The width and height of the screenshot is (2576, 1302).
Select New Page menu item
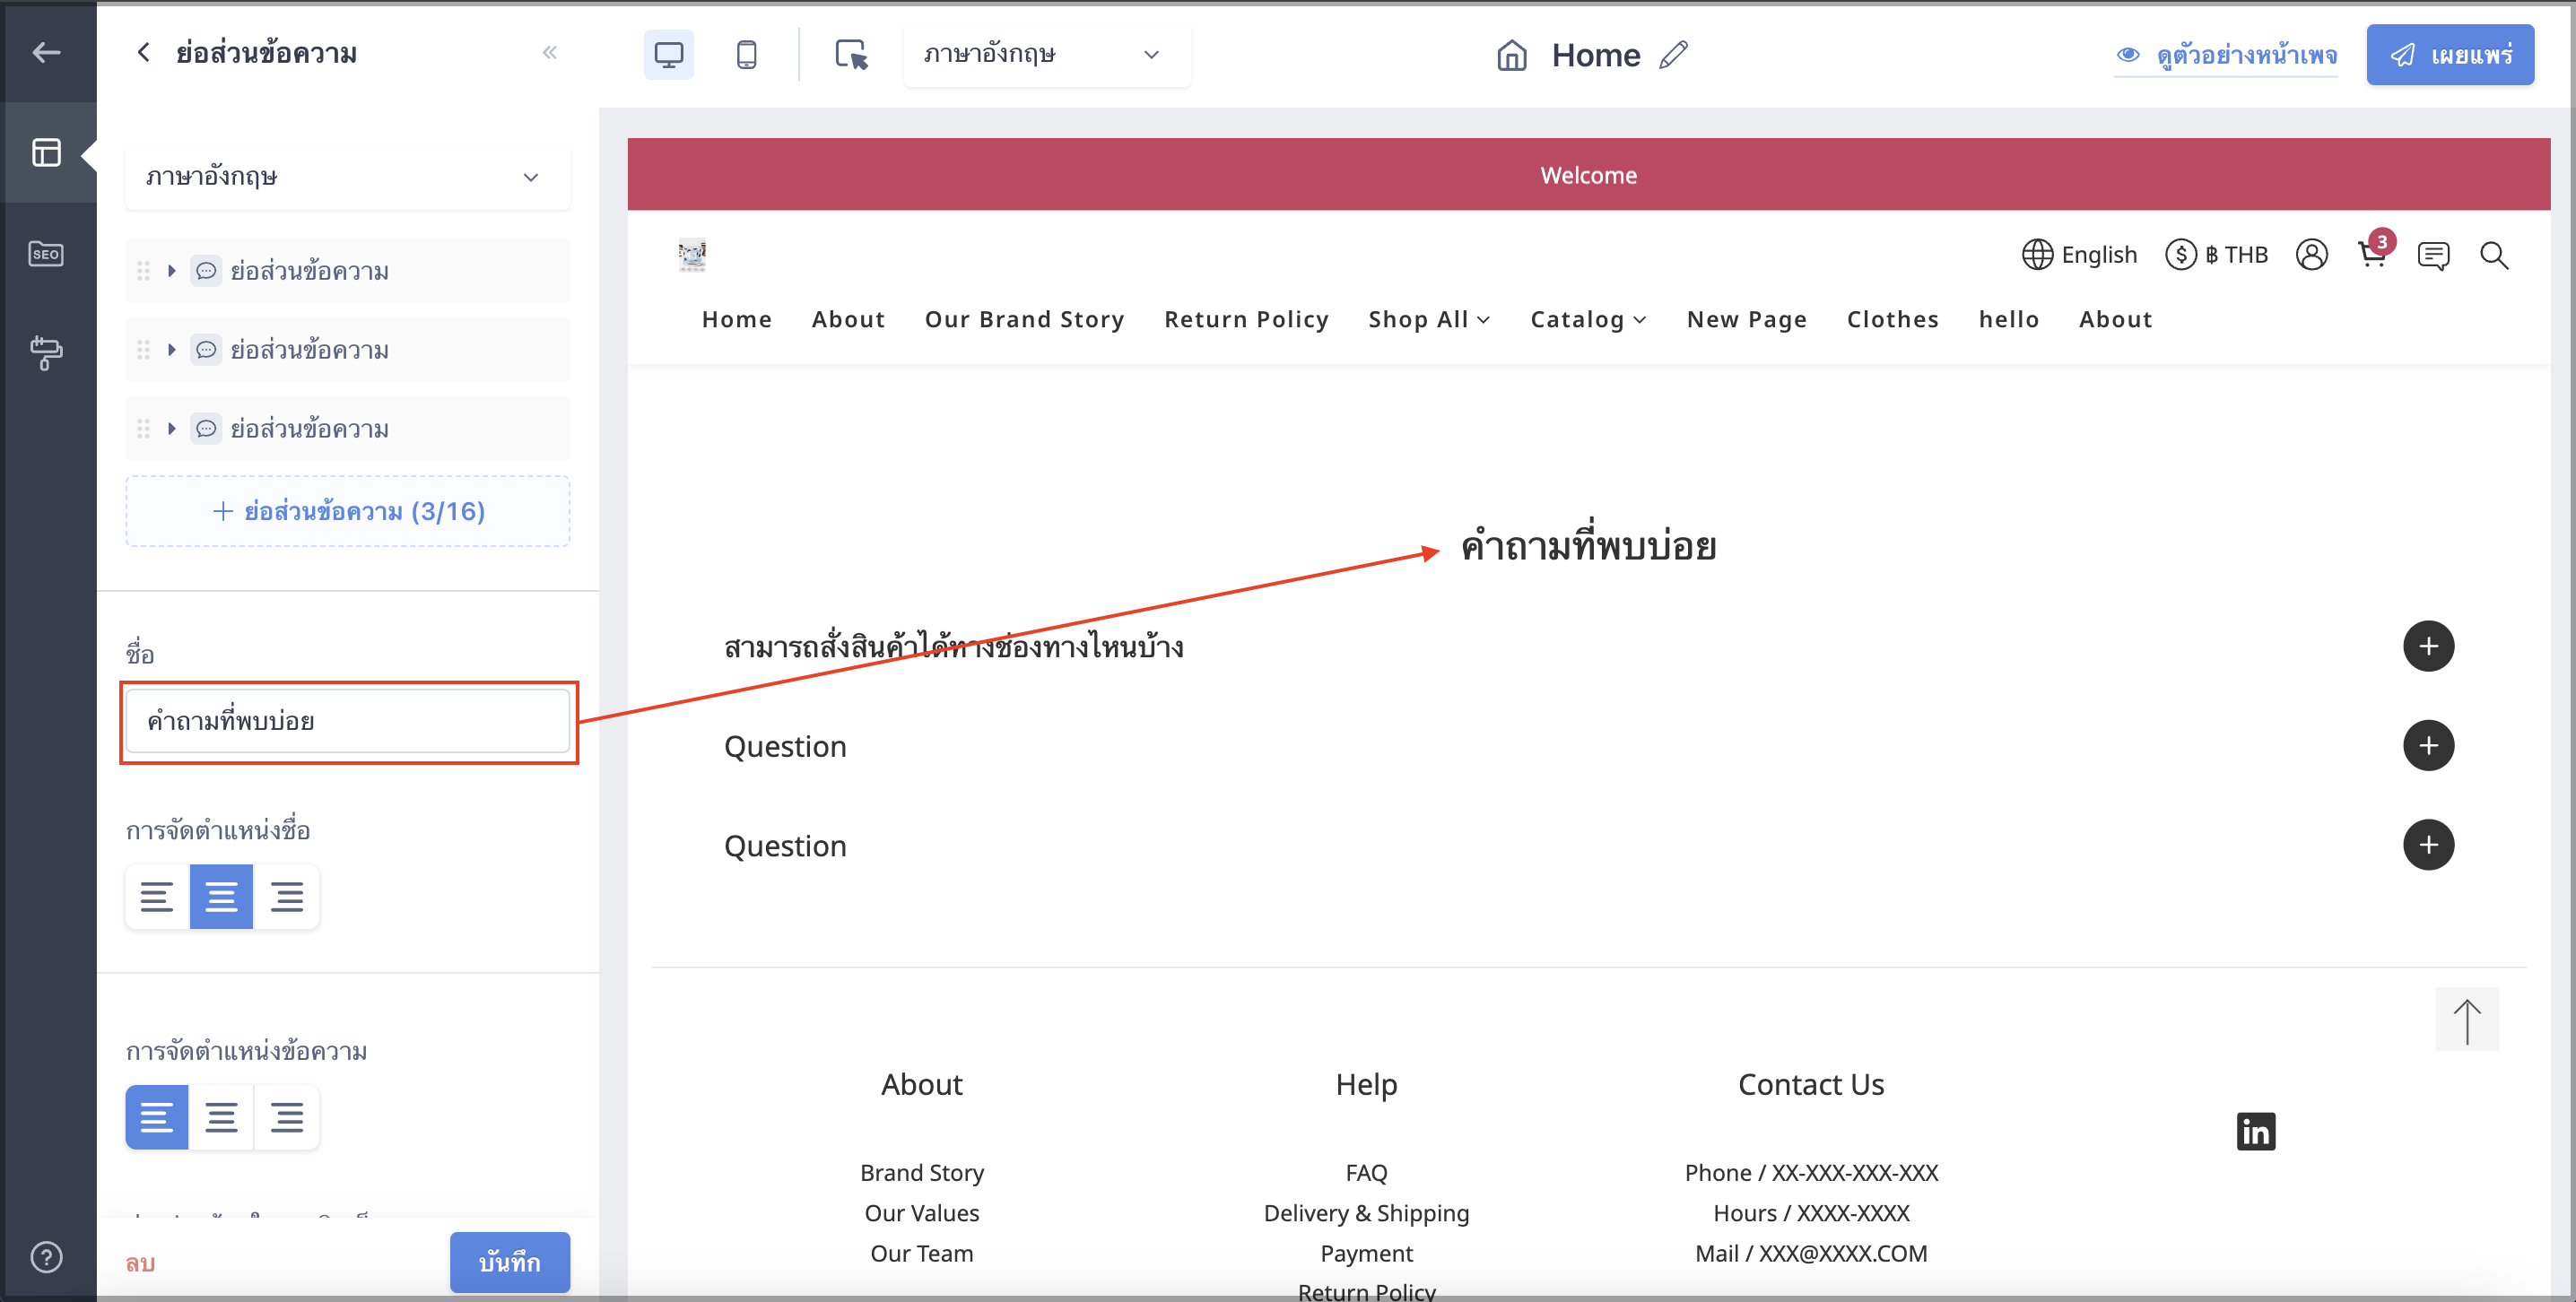click(x=1746, y=319)
